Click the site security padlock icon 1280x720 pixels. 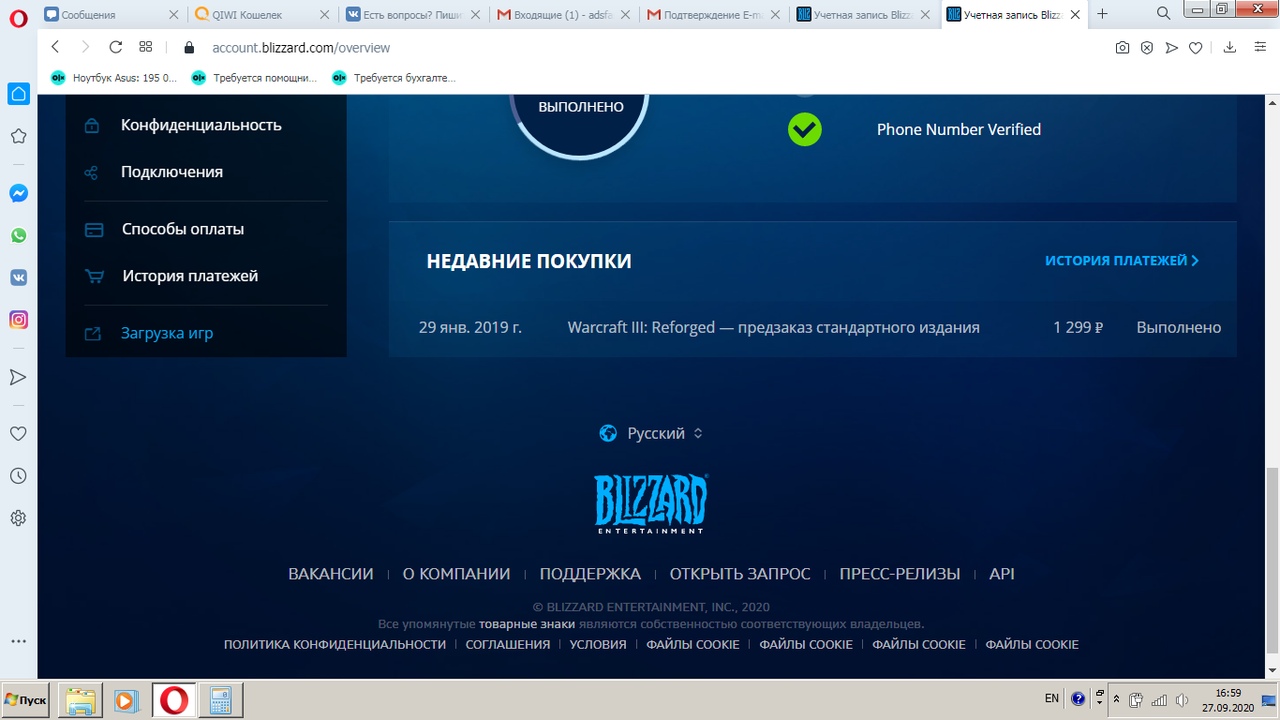point(188,48)
